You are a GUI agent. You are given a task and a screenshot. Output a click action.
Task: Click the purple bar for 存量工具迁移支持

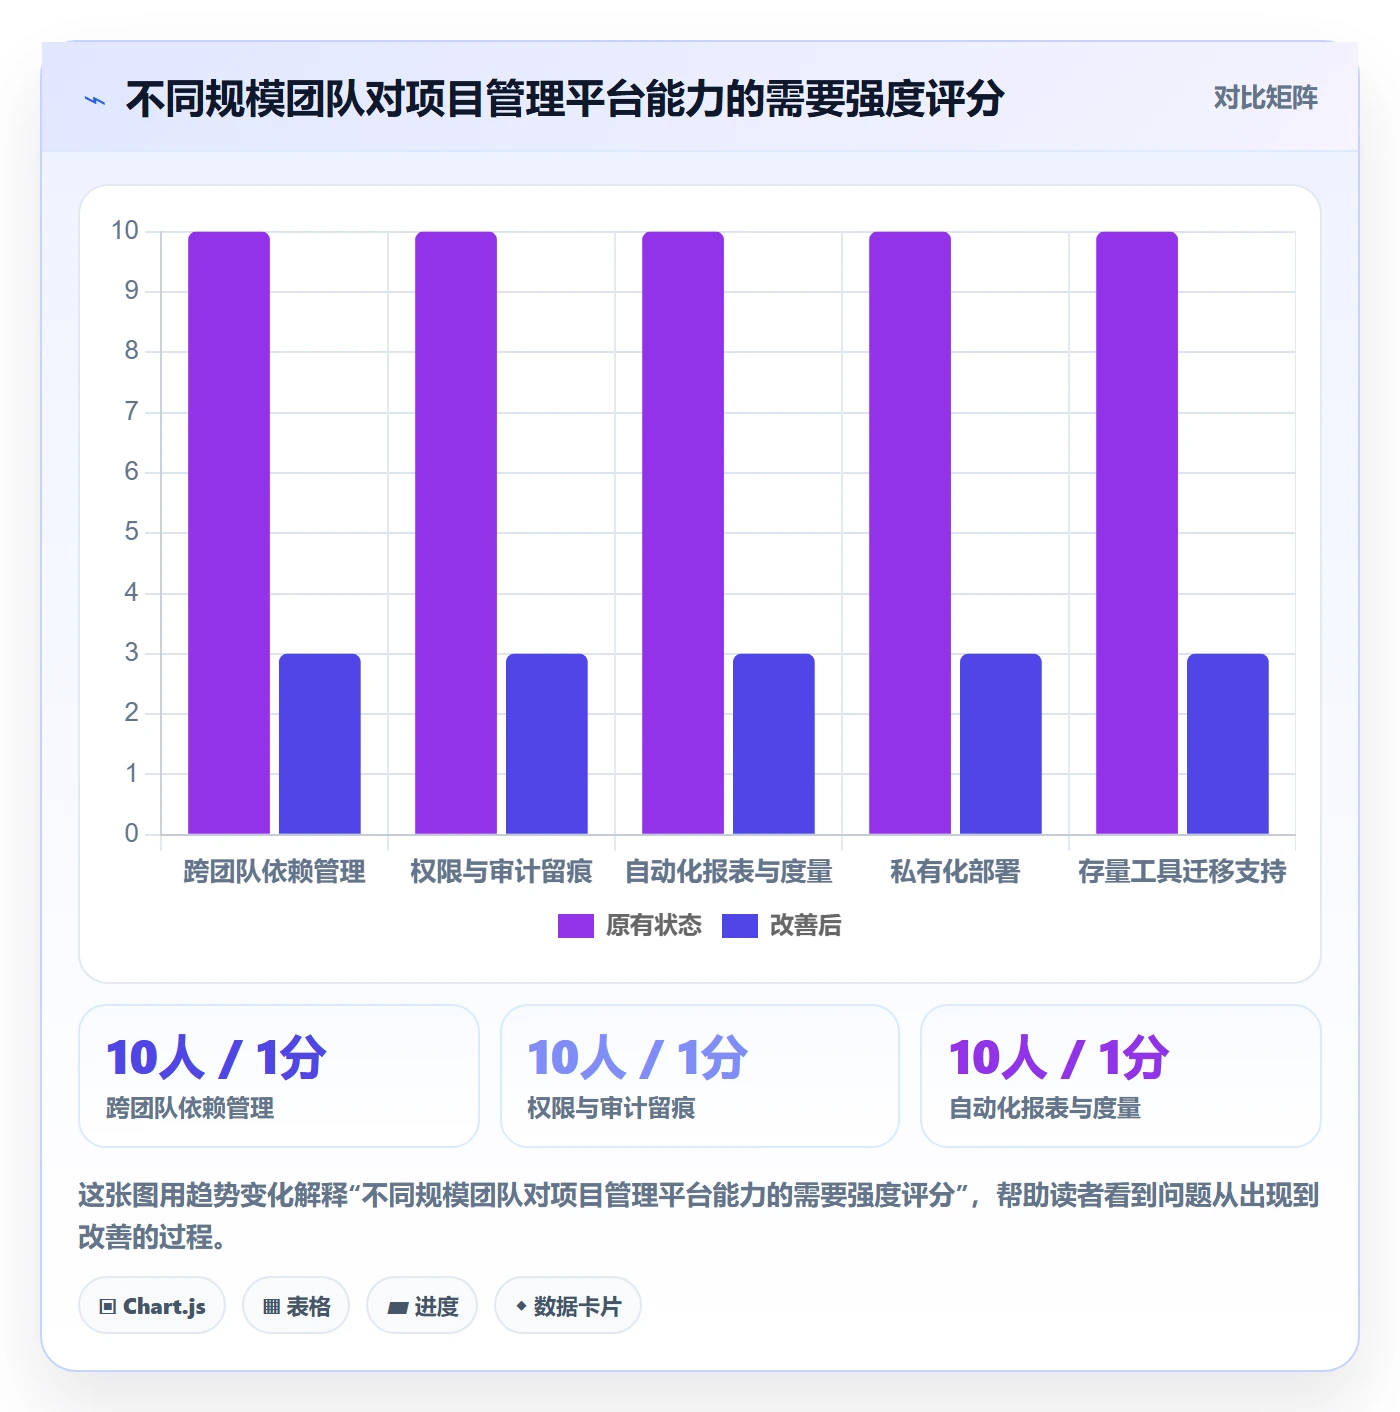click(1137, 533)
